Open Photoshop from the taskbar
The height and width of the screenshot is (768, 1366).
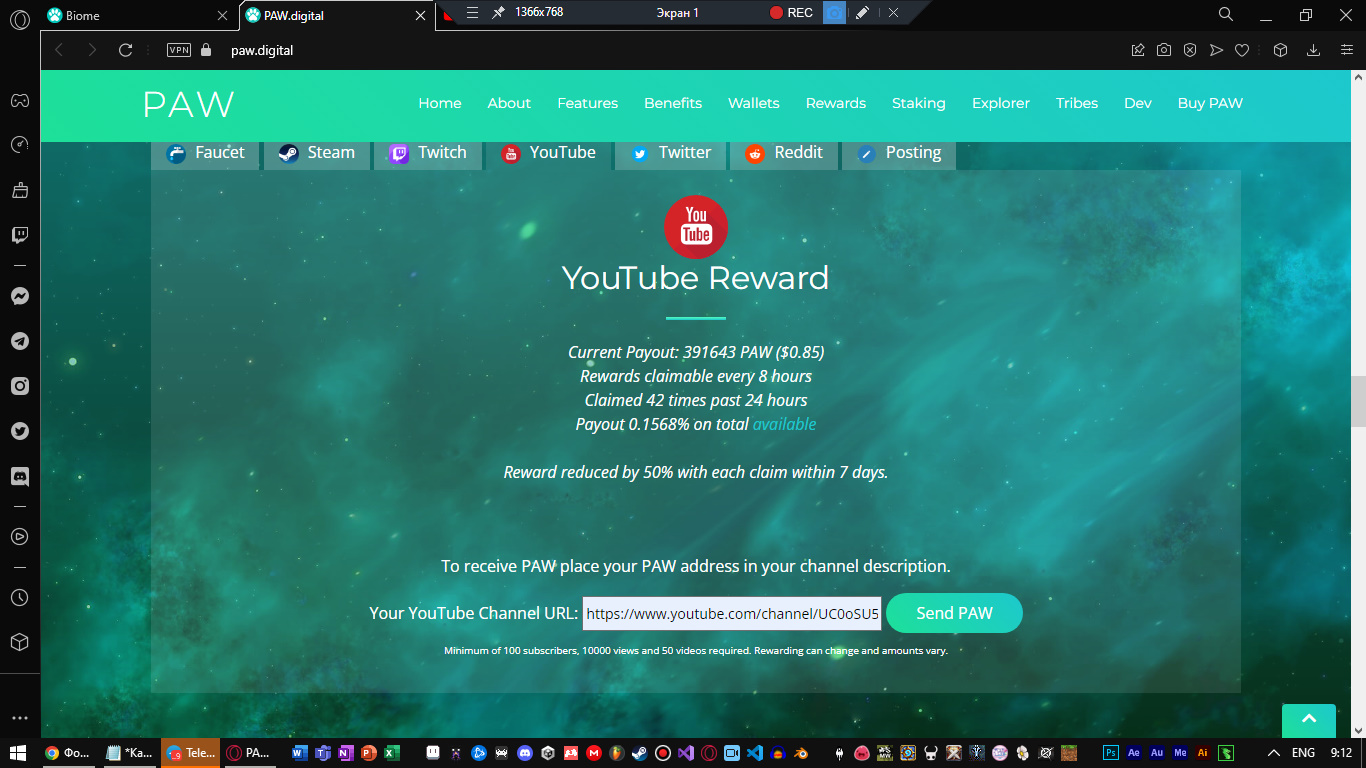[1111, 753]
